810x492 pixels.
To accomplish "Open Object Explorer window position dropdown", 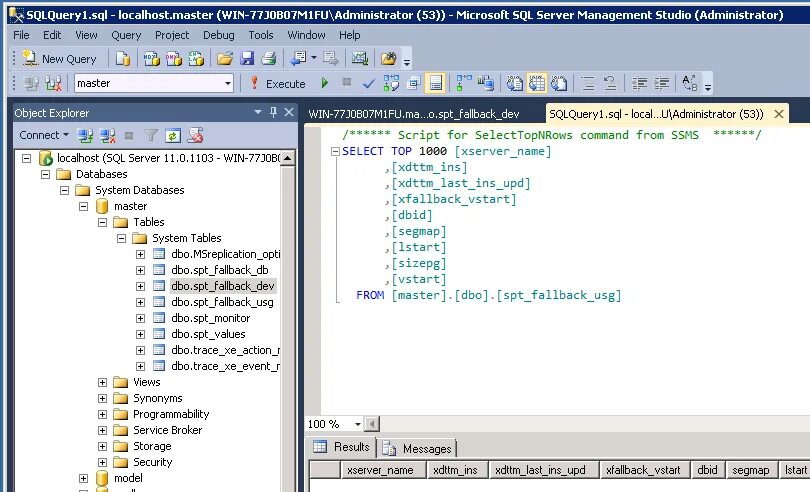I will point(258,112).
